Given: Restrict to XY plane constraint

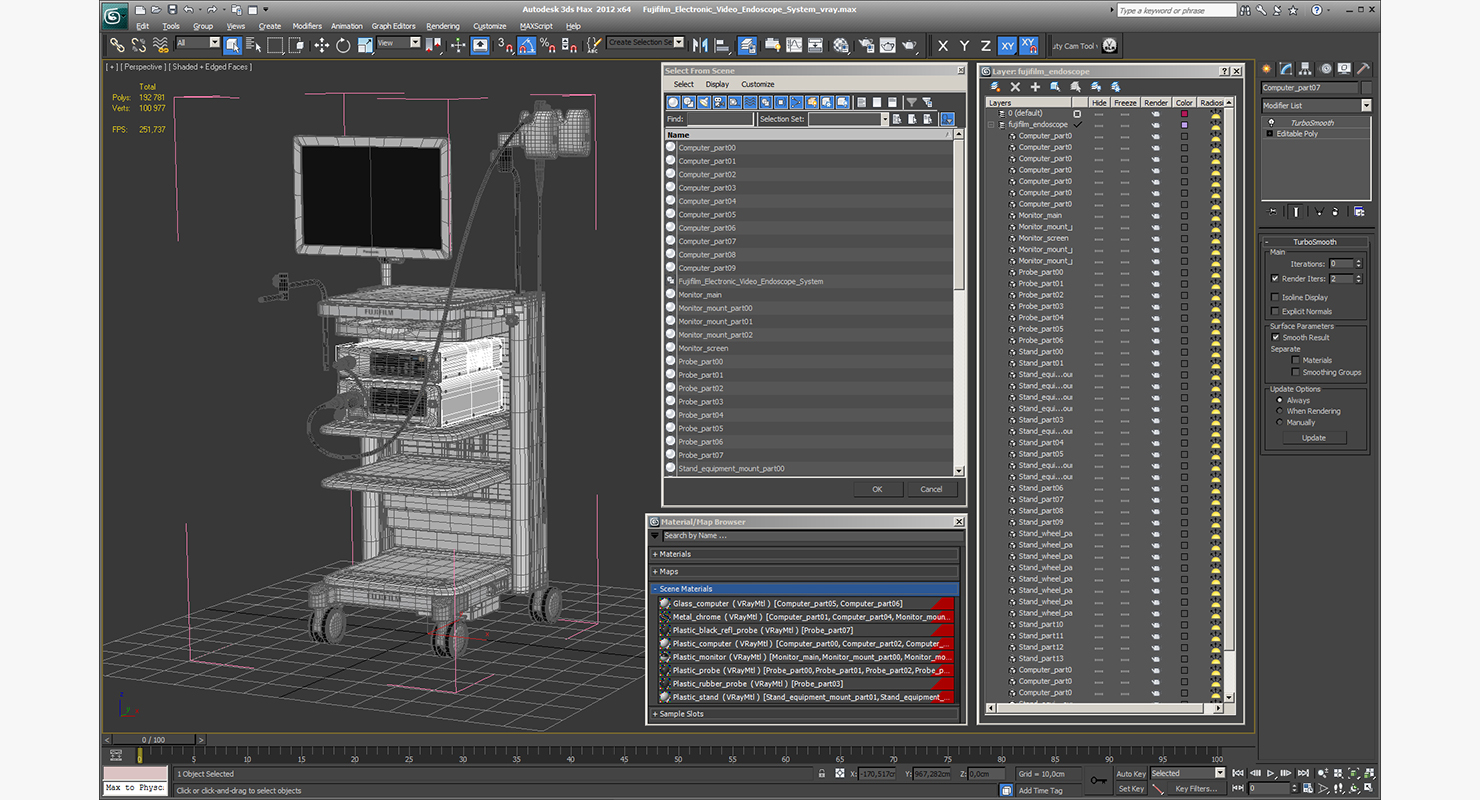Looking at the screenshot, I should (x=1007, y=46).
